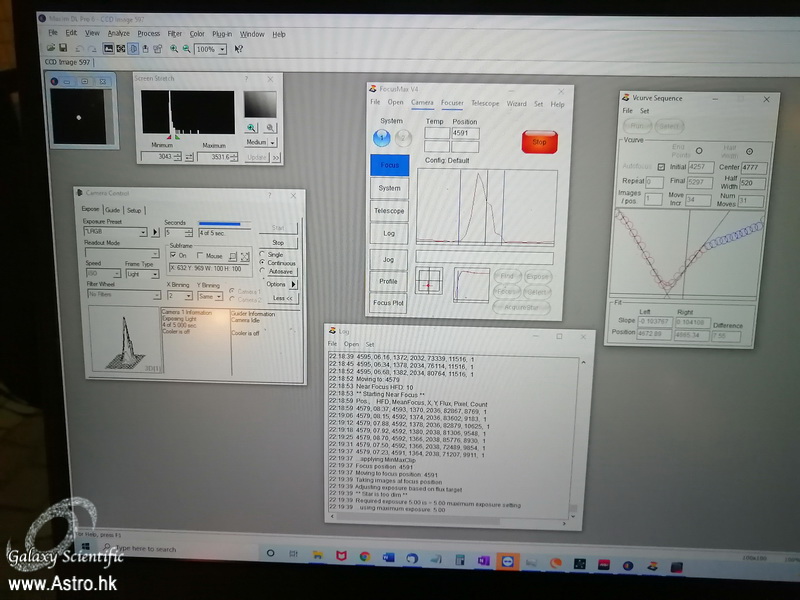
Task: Click the Focus Plot button
Action: pyautogui.click(x=389, y=302)
